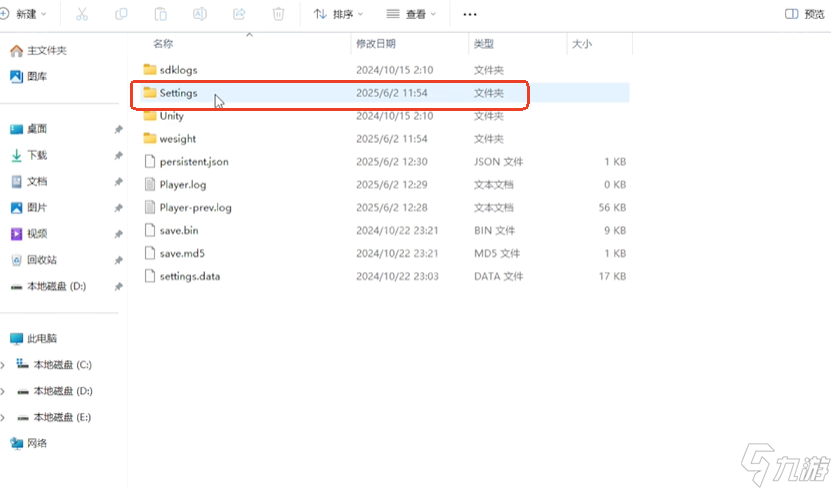831x488 pixels.
Task: Click date 2025/6/2 12:30 of persistent.json
Action: pyautogui.click(x=392, y=162)
